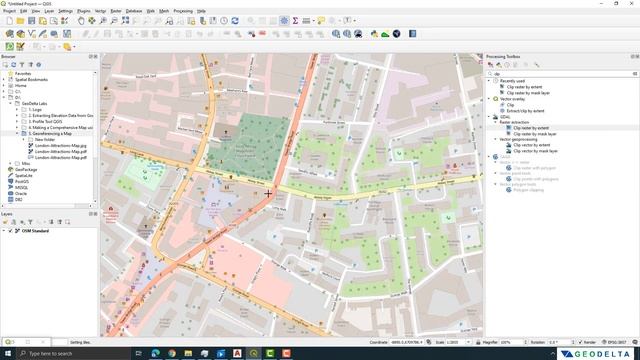The height and width of the screenshot is (360, 640).
Task: Open the Raster menu
Action: point(116,11)
